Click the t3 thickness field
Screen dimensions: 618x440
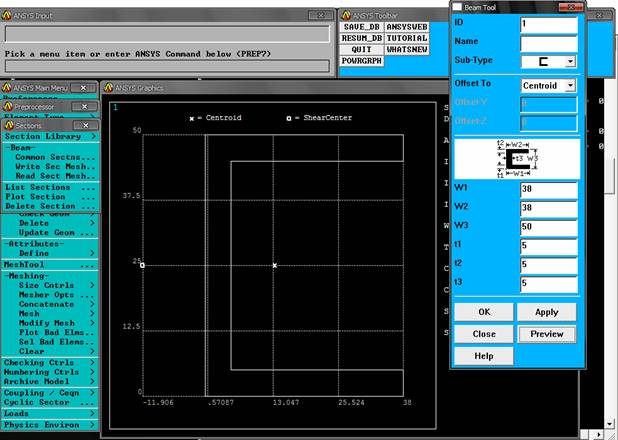coord(549,284)
